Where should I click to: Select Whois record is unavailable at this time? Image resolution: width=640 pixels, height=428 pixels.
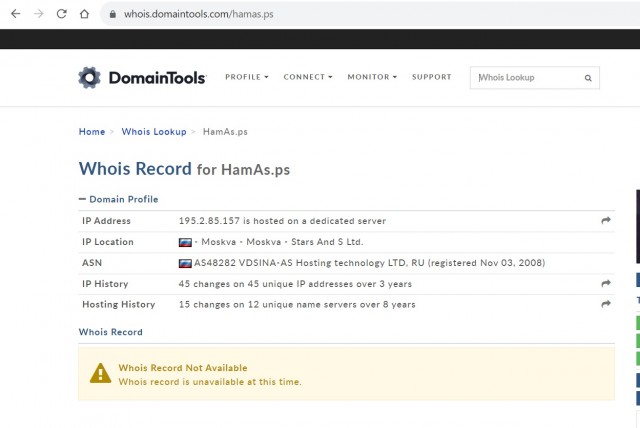pyautogui.click(x=210, y=382)
